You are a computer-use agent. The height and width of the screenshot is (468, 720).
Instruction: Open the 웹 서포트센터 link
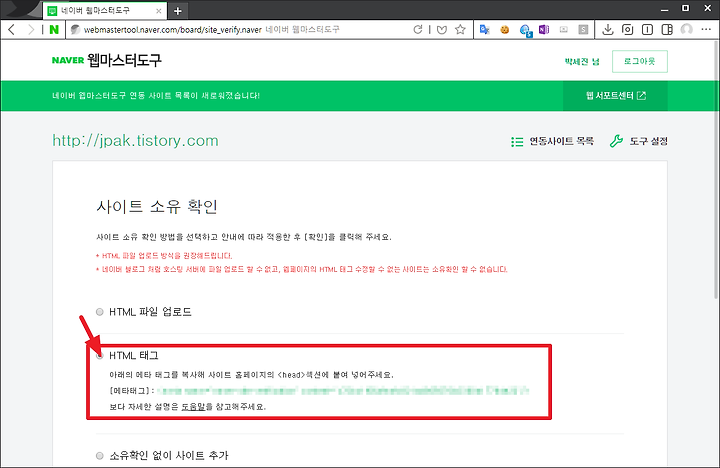(615, 96)
